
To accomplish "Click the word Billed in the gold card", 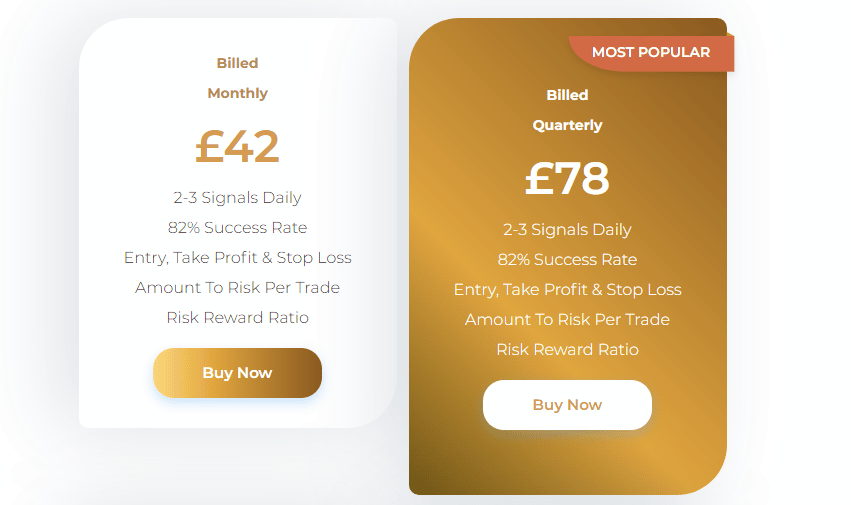I will point(567,95).
